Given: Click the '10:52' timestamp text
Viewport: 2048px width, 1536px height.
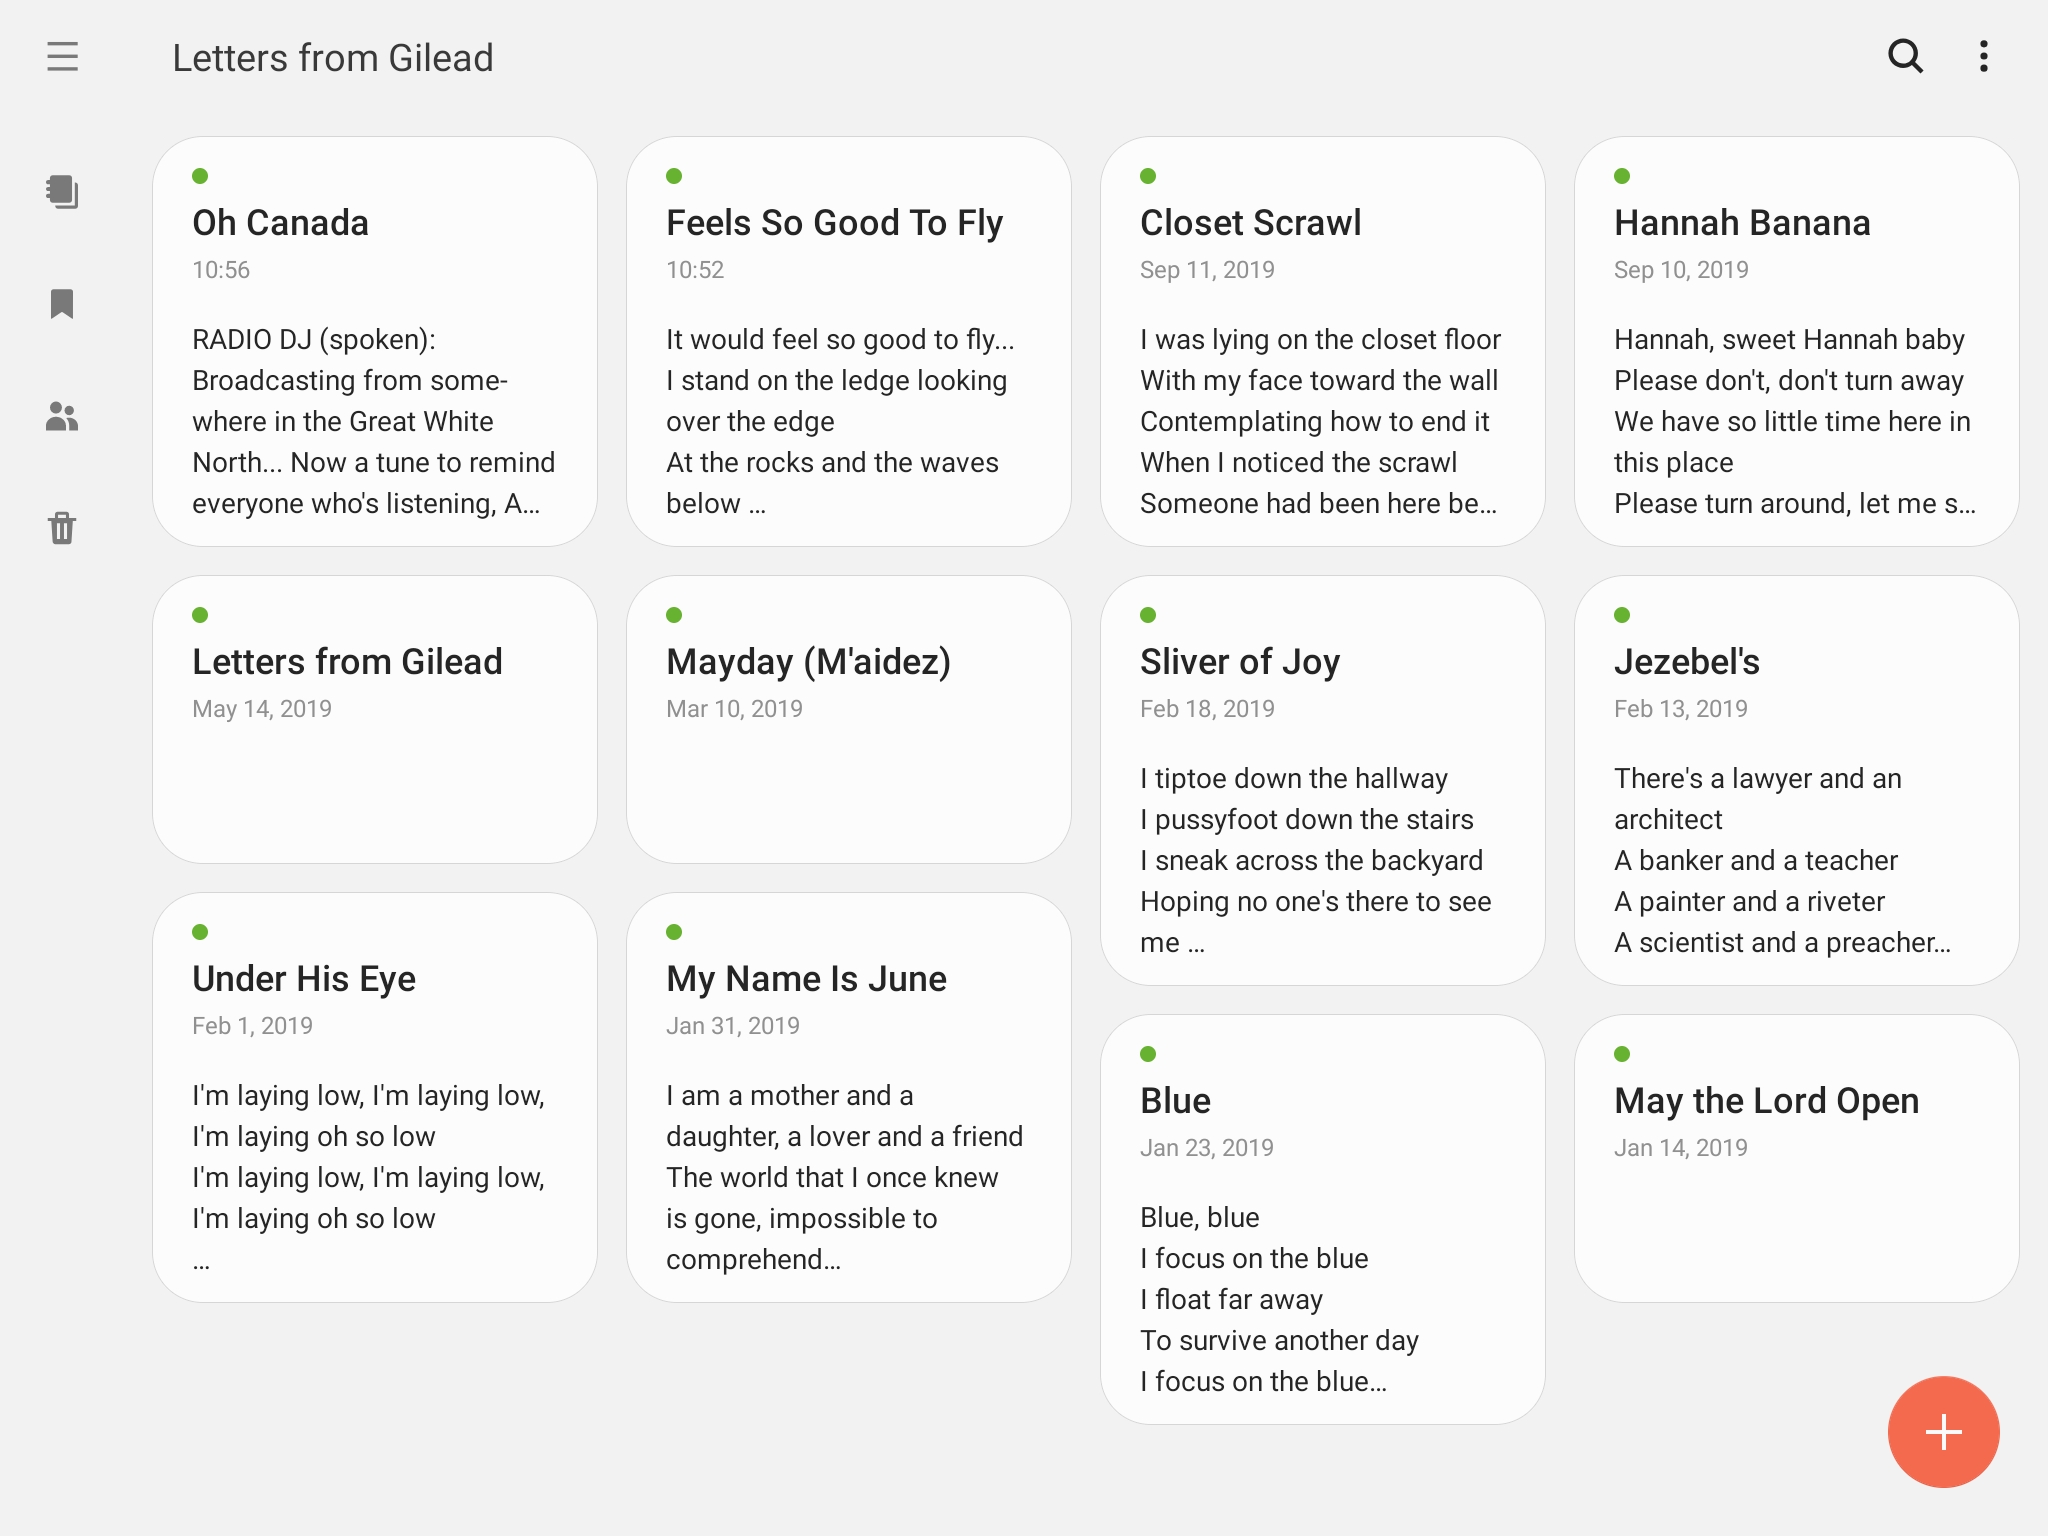Looking at the screenshot, I should pos(695,270).
